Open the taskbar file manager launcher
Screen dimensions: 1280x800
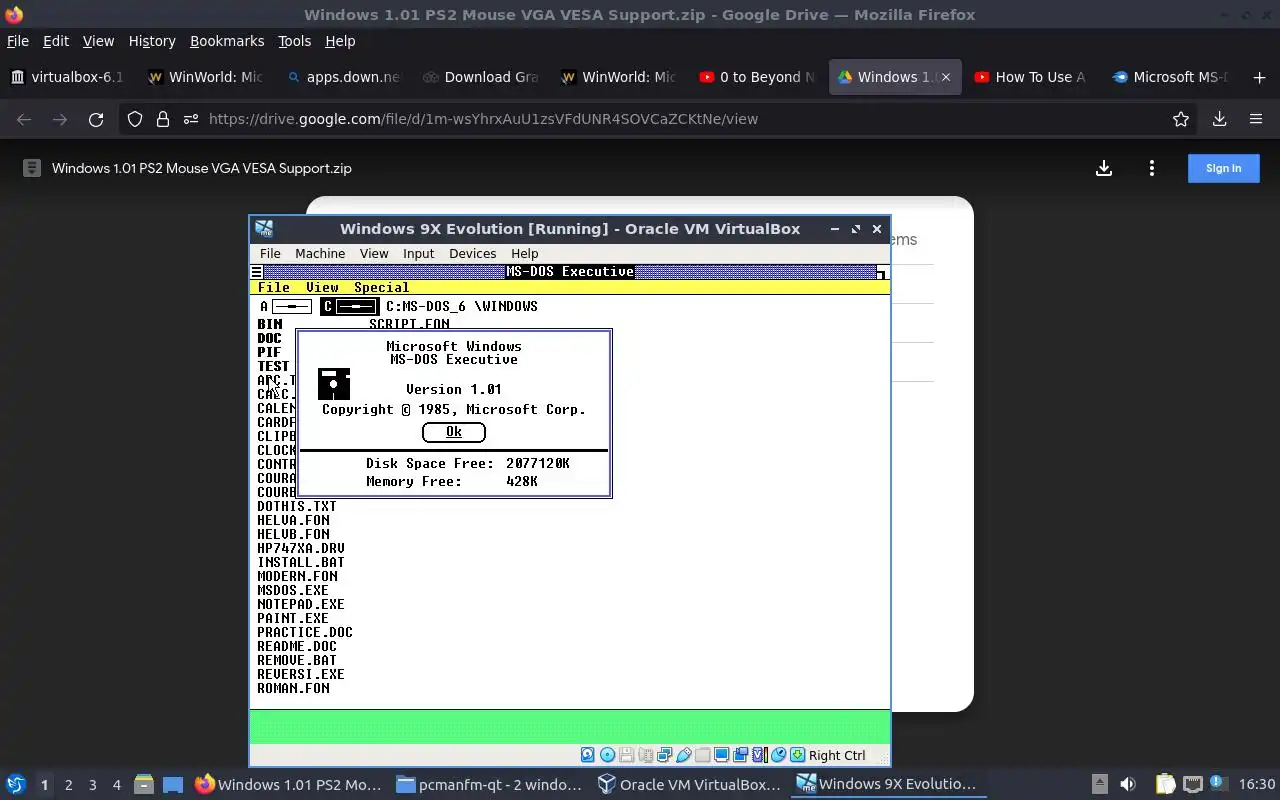point(143,784)
